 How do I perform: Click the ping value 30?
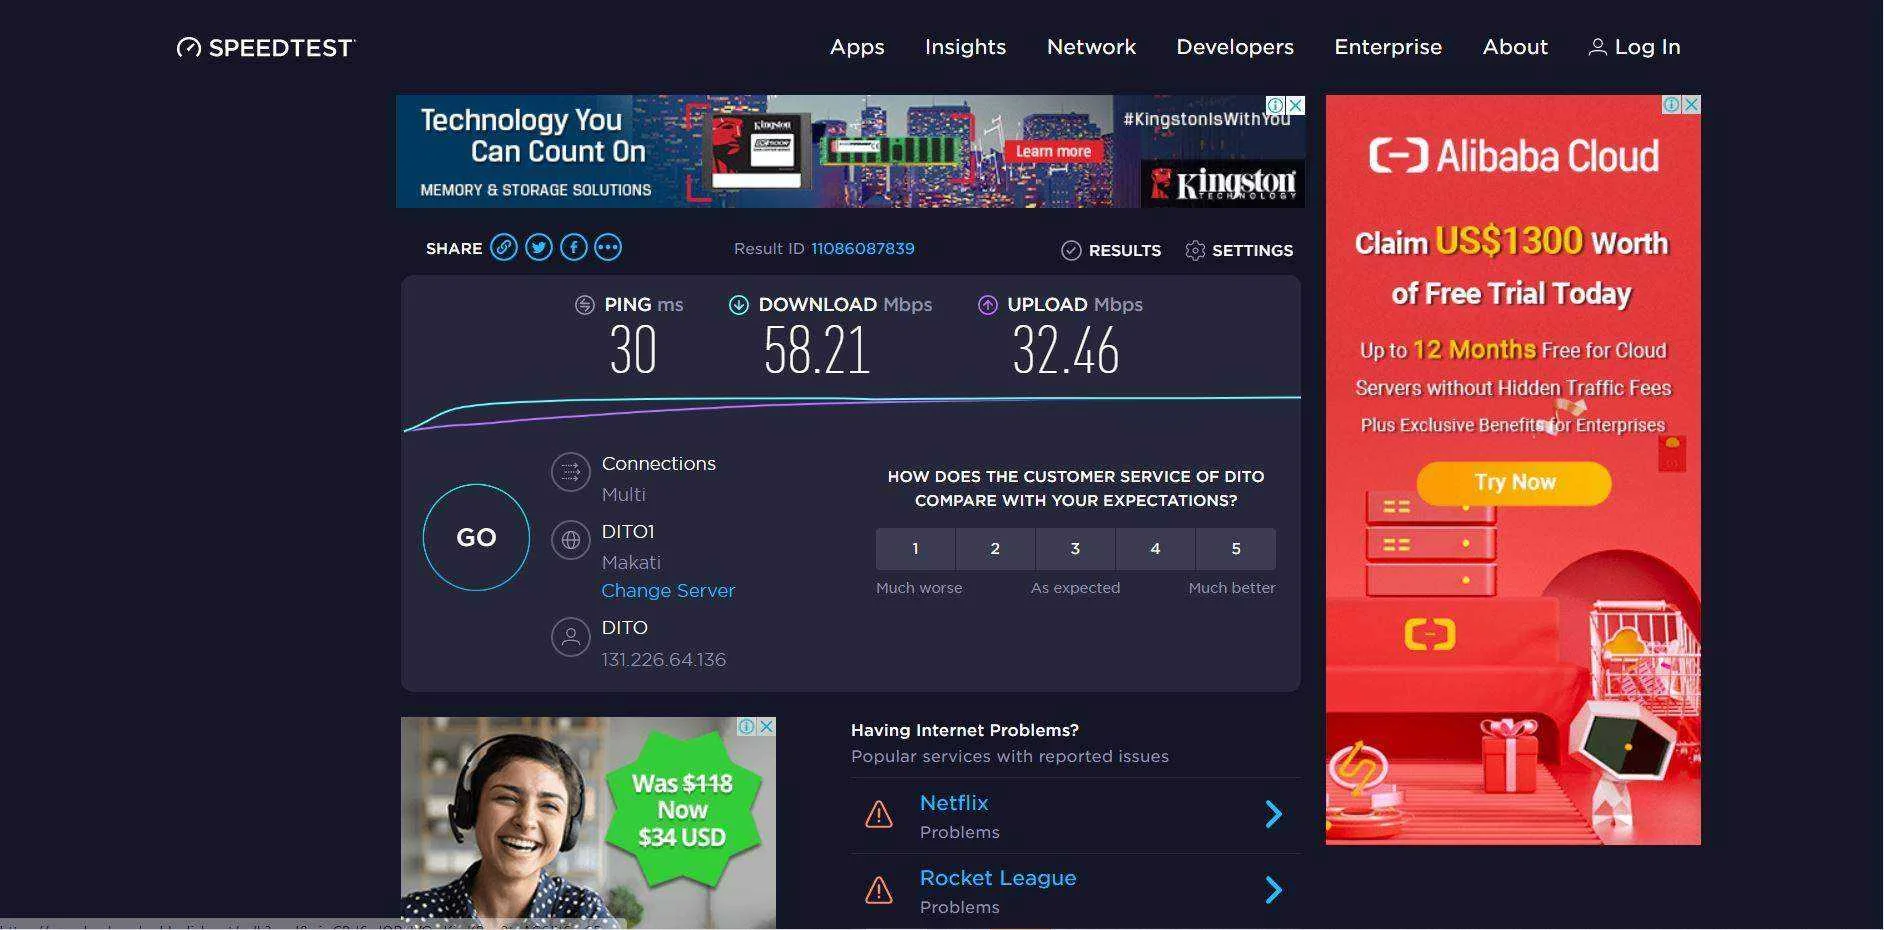(633, 351)
